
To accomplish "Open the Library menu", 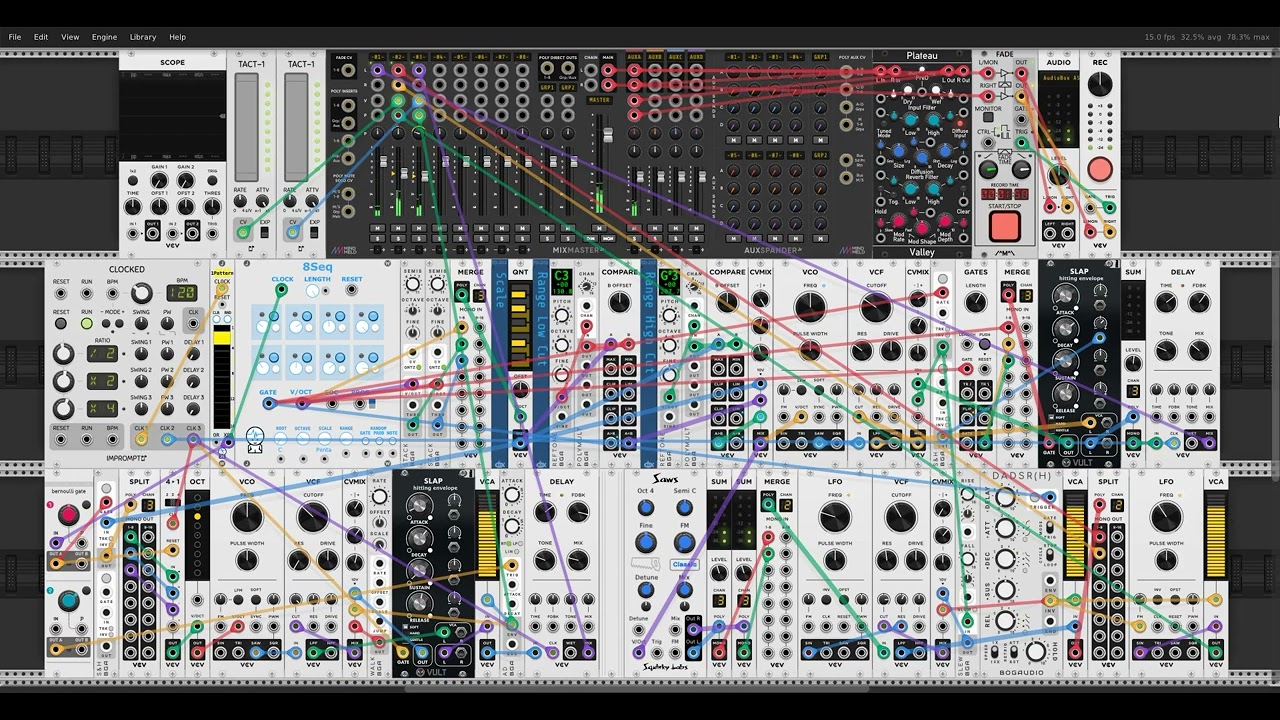I will coord(143,37).
